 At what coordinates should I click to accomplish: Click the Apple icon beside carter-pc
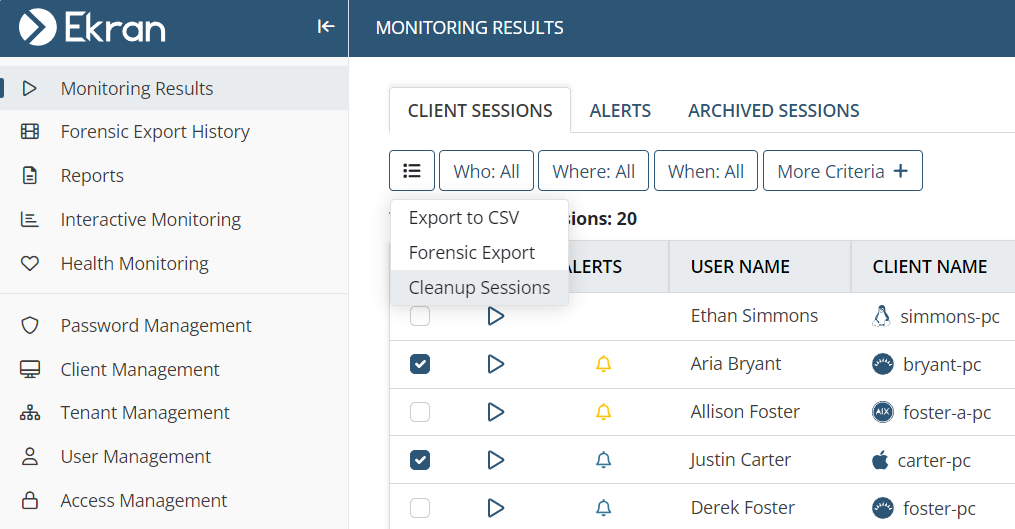(880, 460)
